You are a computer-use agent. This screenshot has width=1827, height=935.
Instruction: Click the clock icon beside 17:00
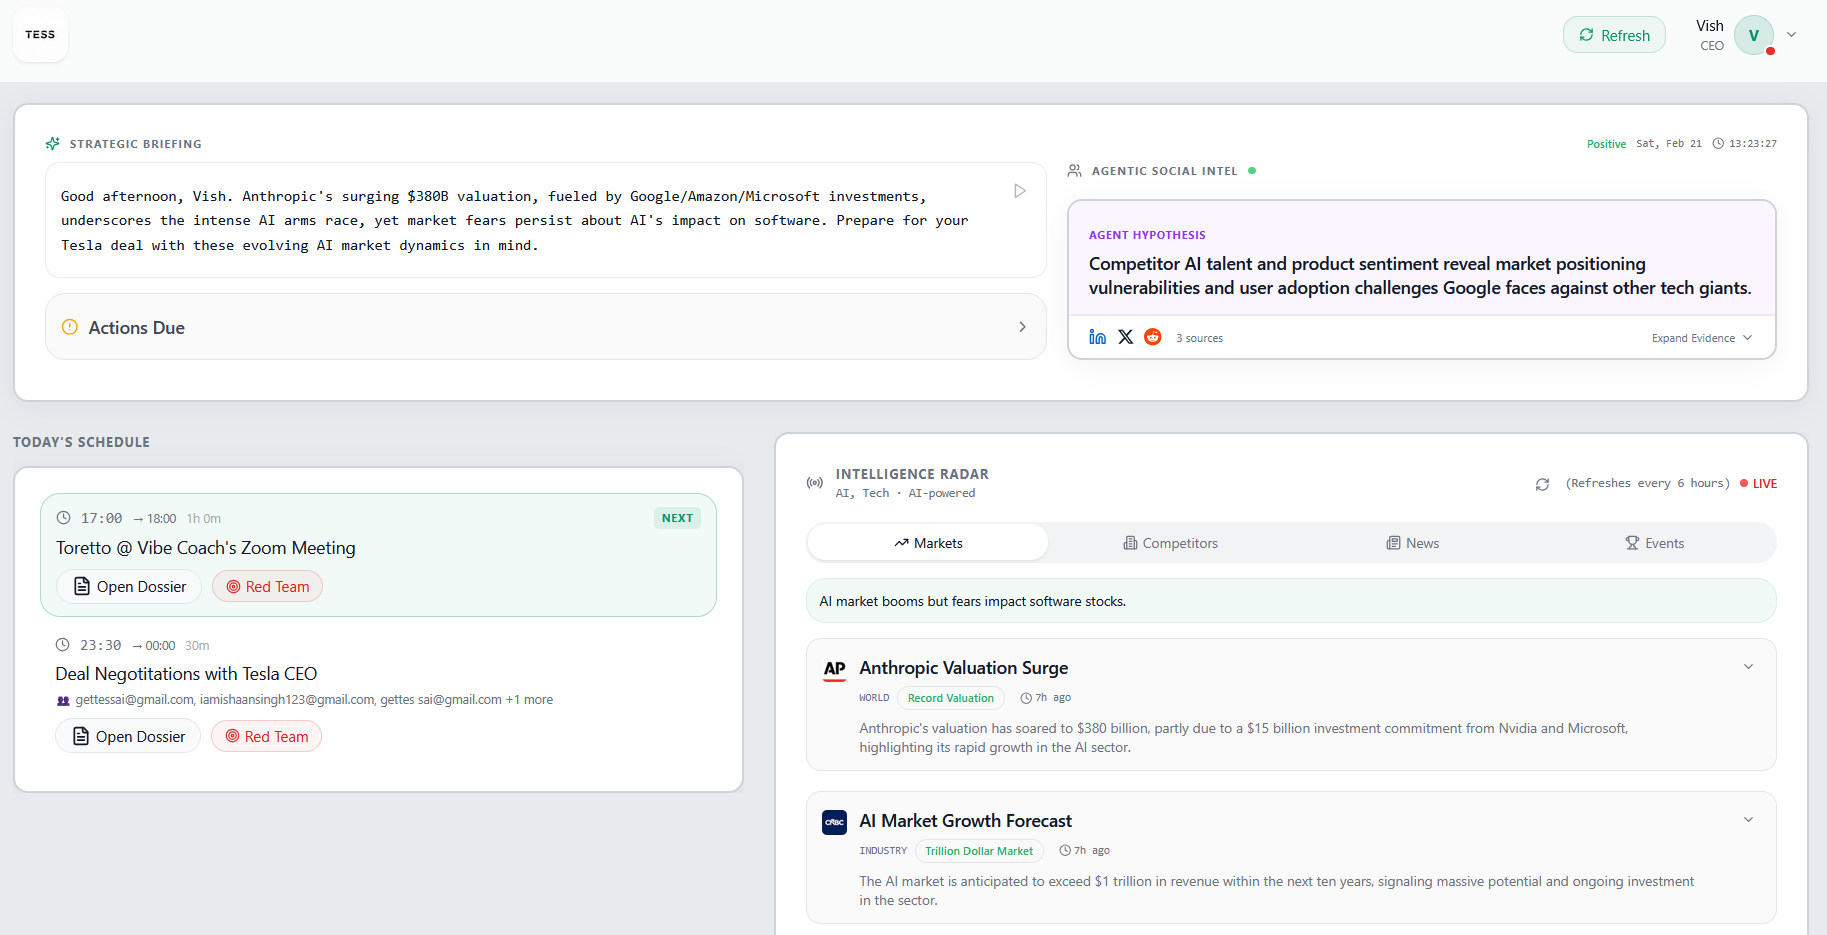pos(63,518)
